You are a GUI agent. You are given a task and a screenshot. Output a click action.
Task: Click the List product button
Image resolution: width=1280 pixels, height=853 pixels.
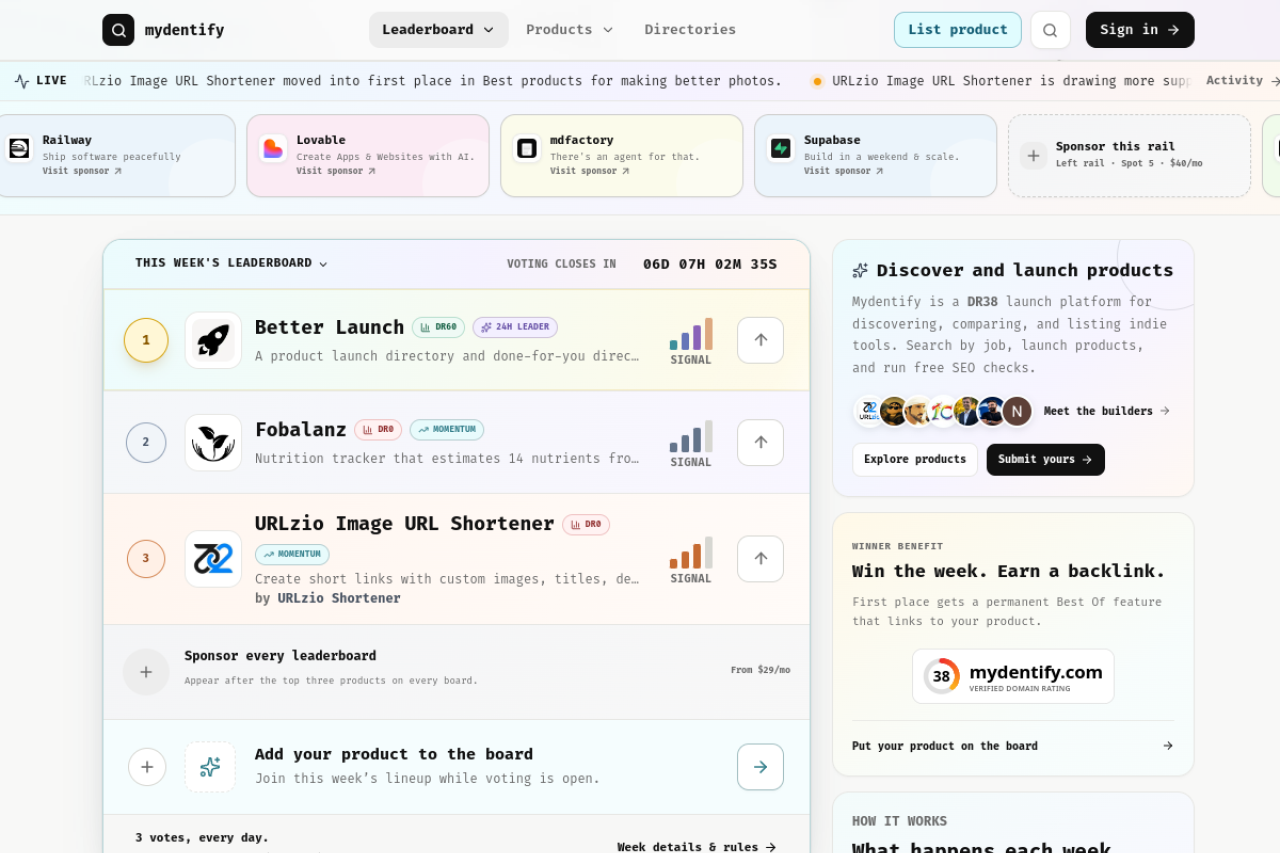[x=958, y=30]
